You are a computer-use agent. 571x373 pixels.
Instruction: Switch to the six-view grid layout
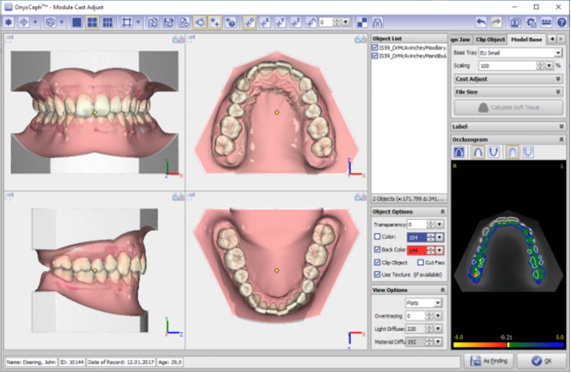pos(108,23)
